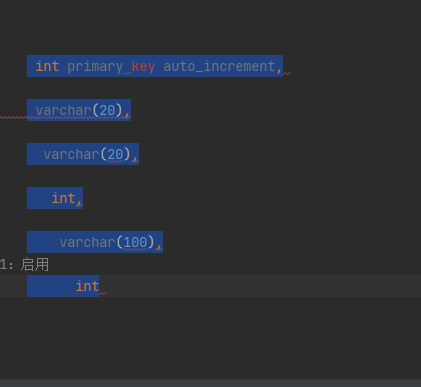Screen dimensions: 421x387
Task: Click the error squiggle after the last 'int'
Action: 103,293
